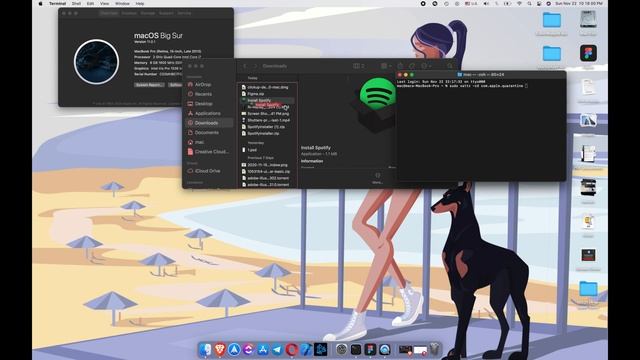Click the Finder forward arrow
640x360 pixels.
click(256, 66)
